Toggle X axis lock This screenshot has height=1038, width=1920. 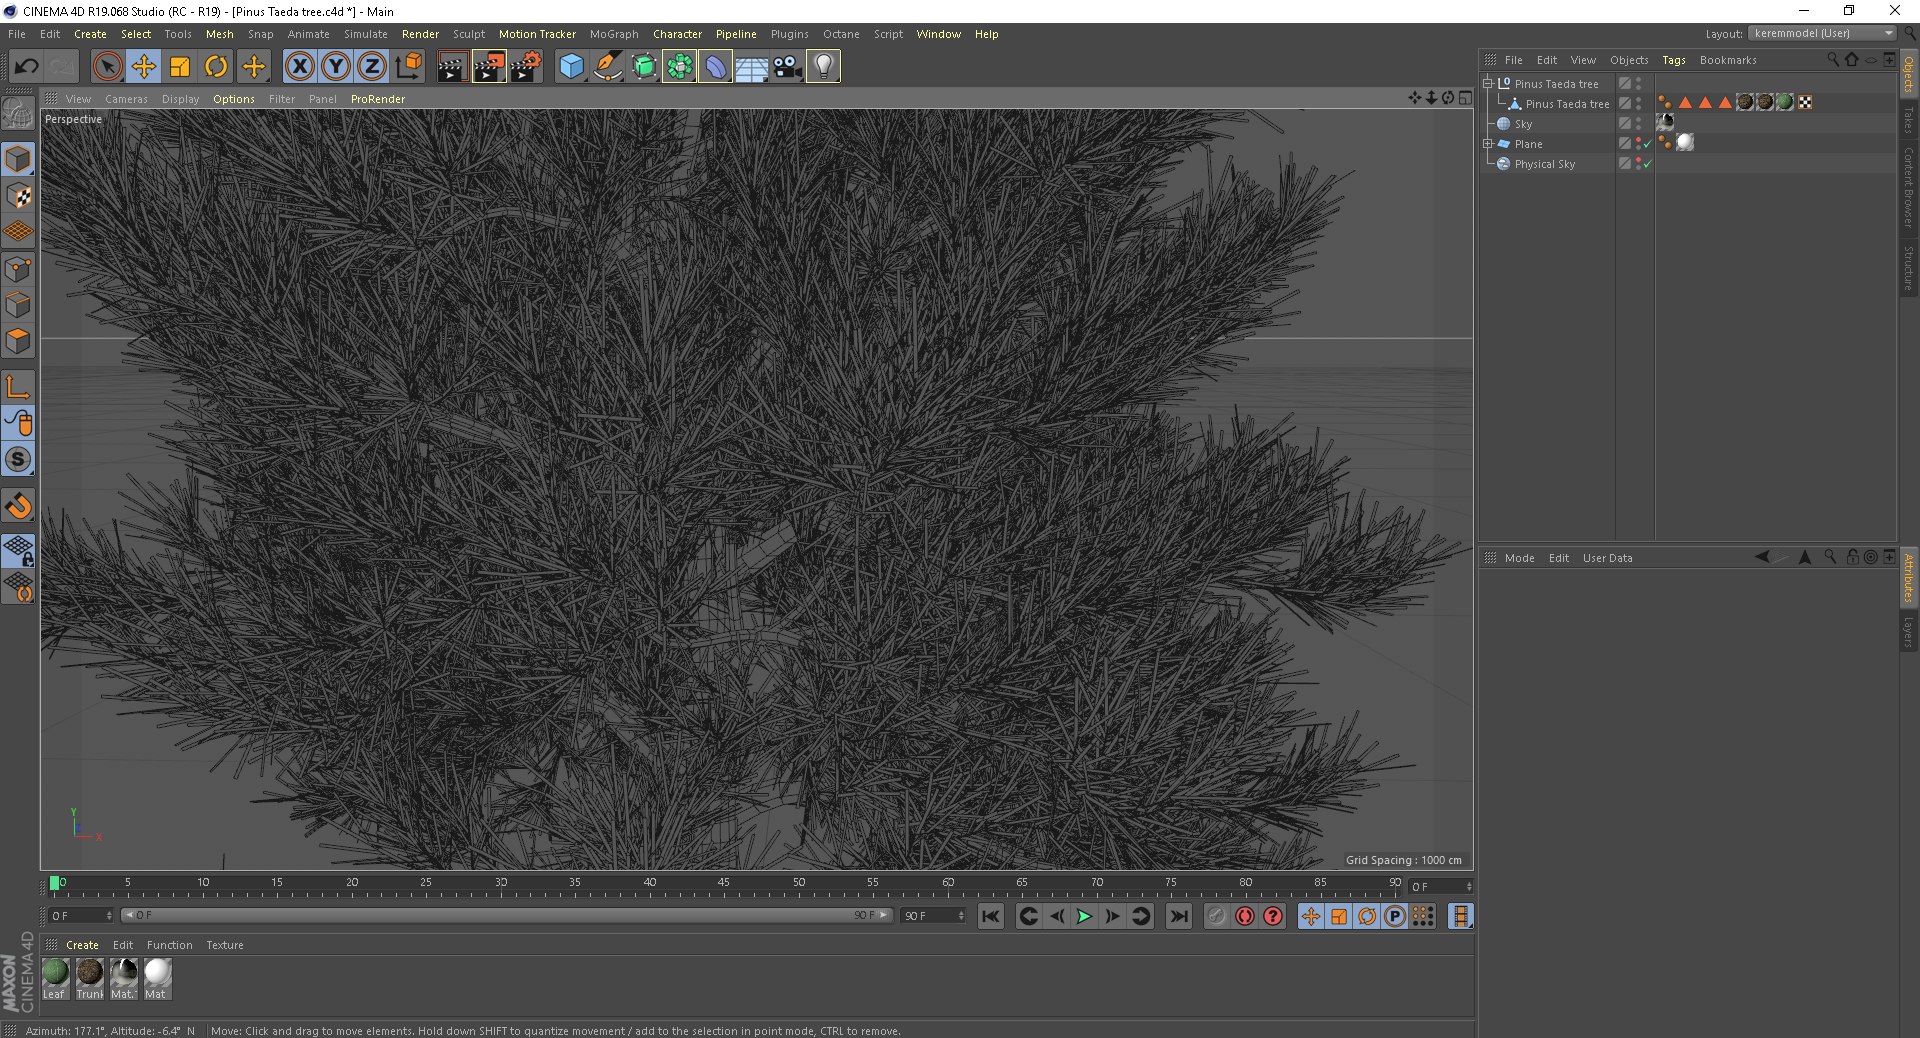tap(299, 67)
